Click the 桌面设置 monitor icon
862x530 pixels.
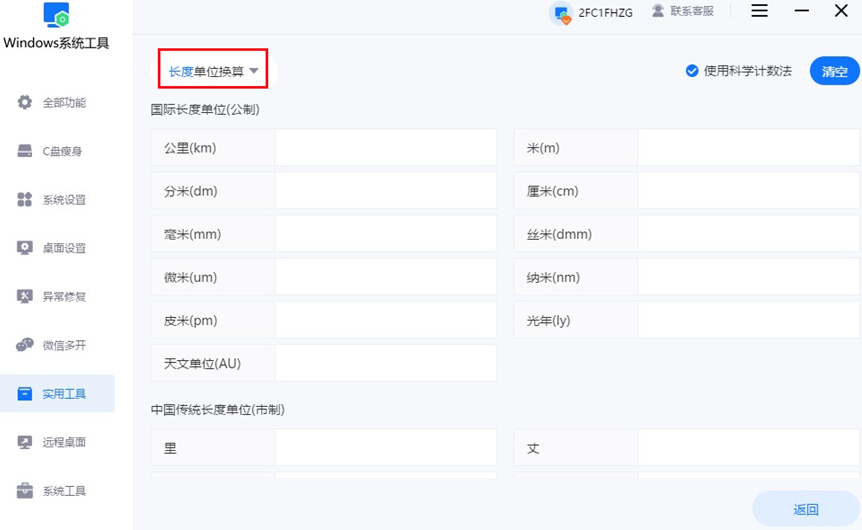pos(25,248)
